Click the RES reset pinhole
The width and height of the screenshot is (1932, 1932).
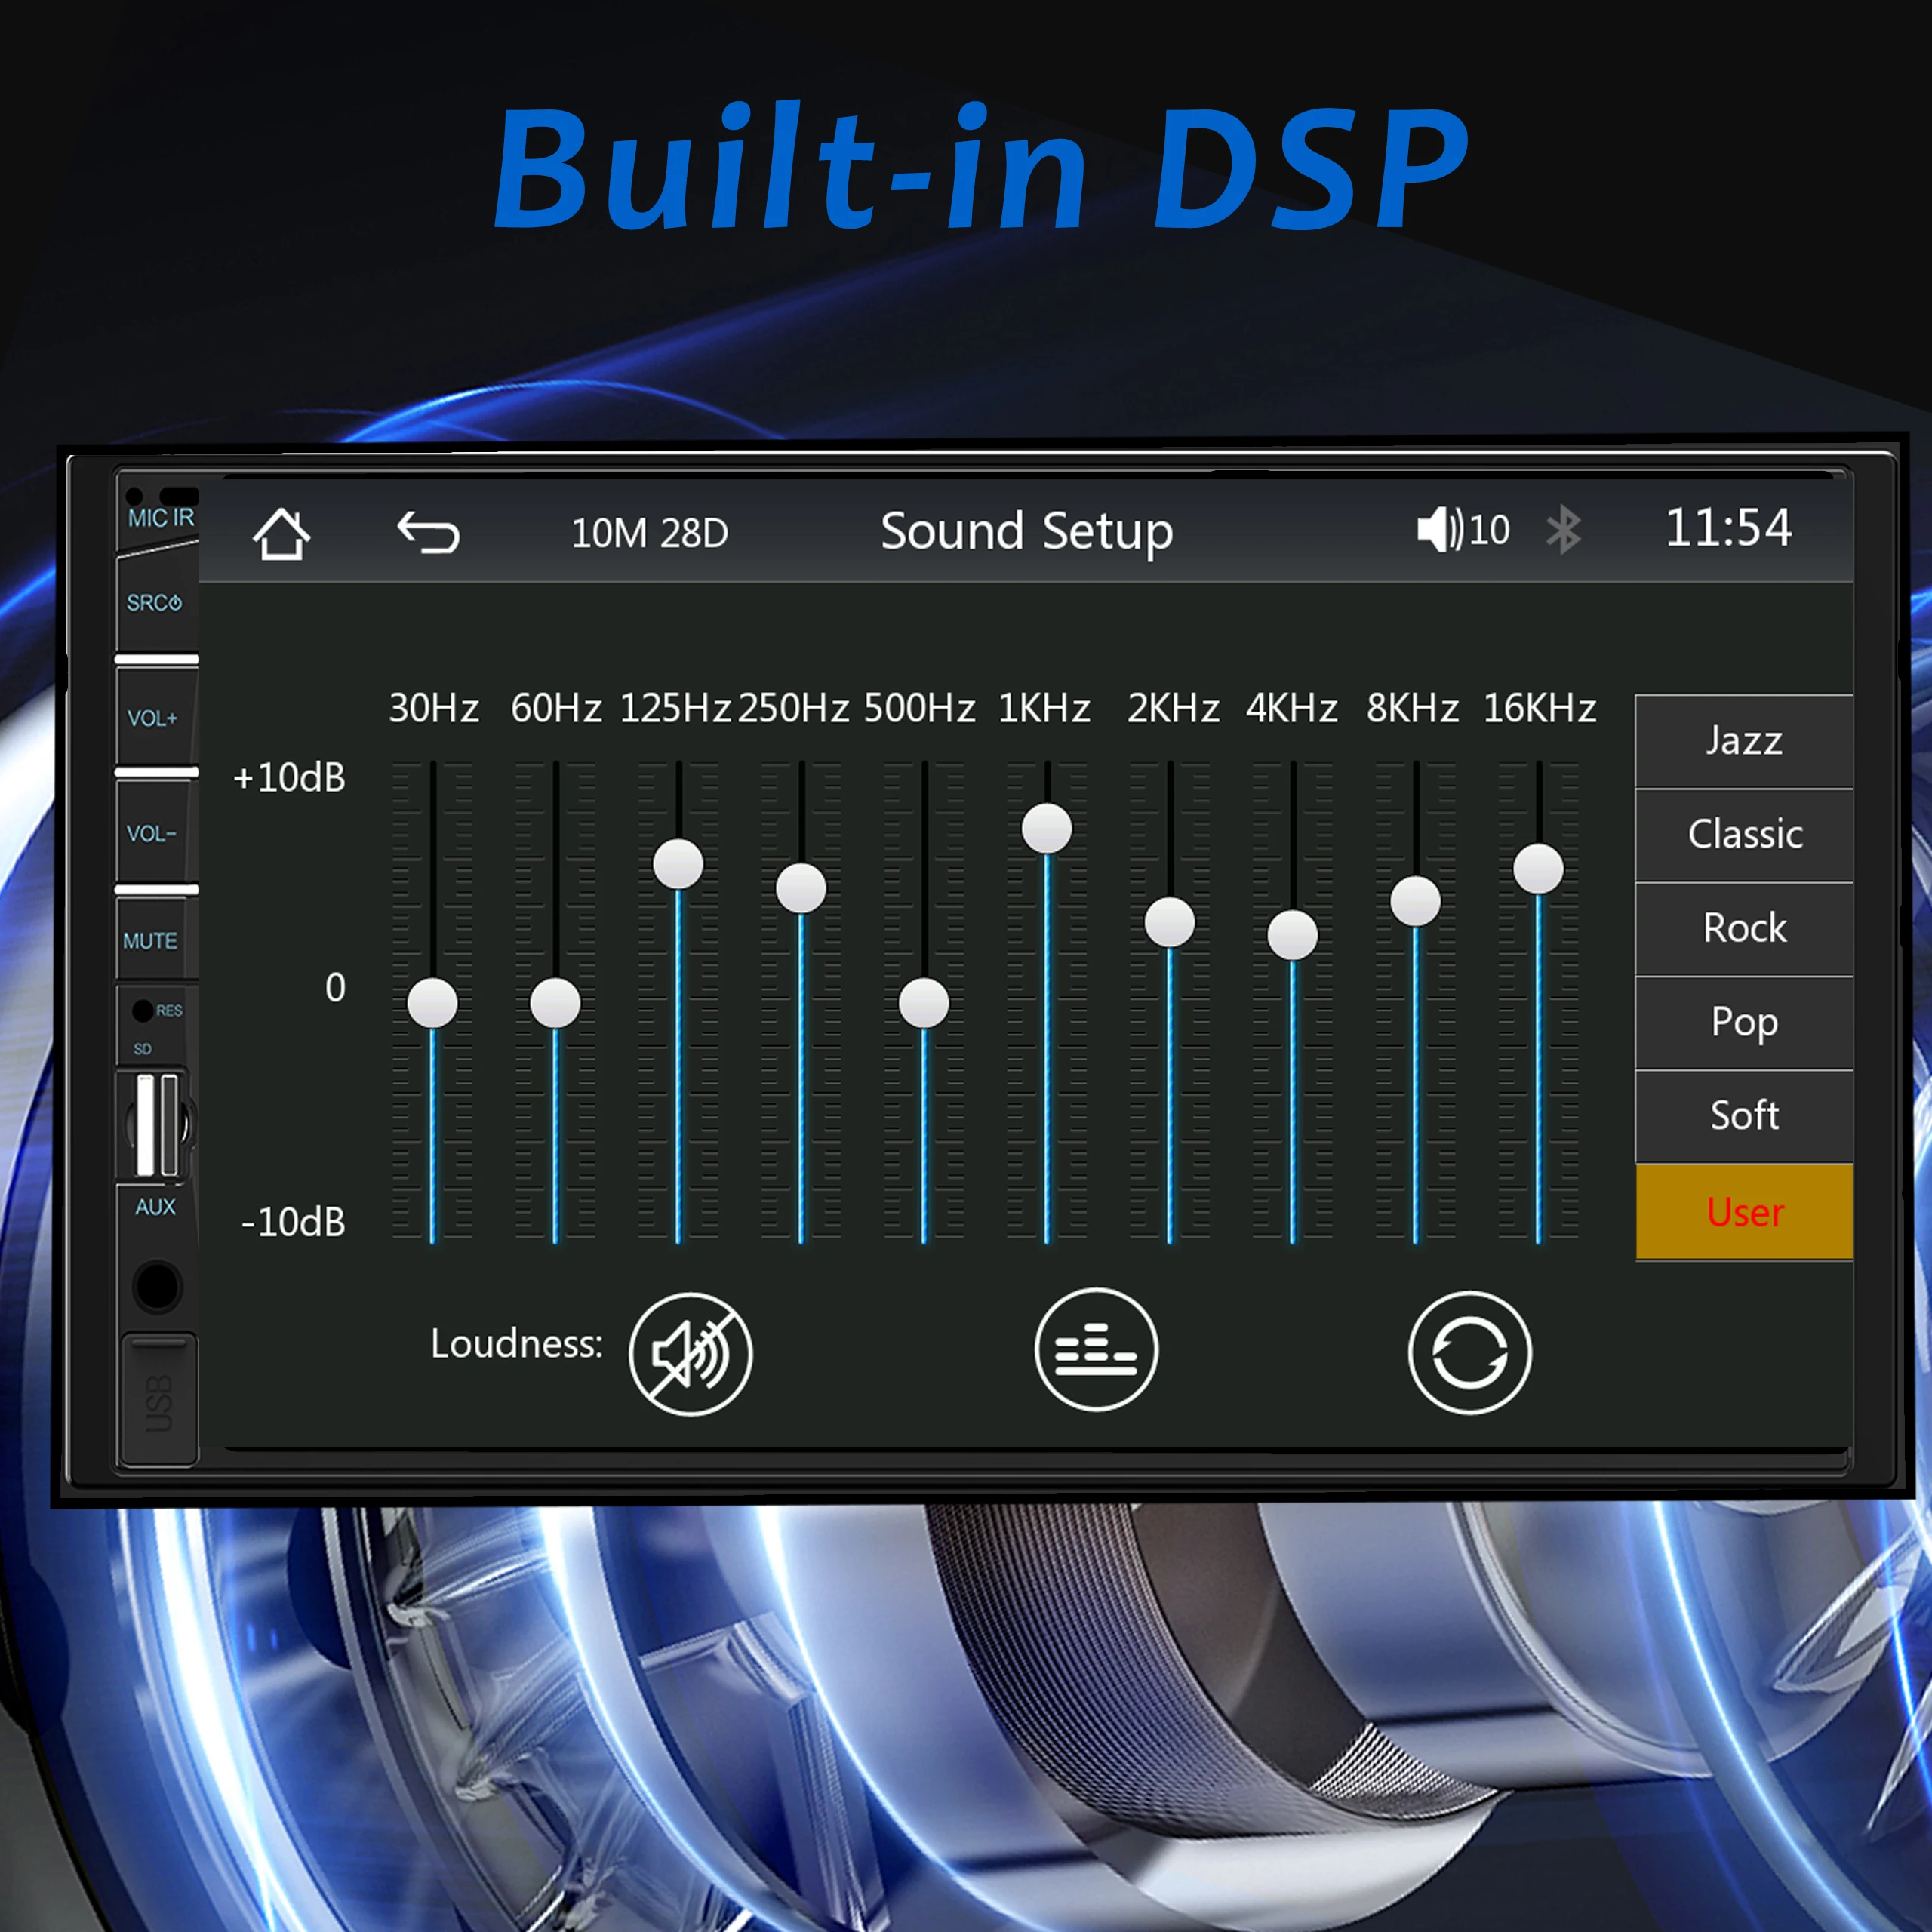(143, 1011)
